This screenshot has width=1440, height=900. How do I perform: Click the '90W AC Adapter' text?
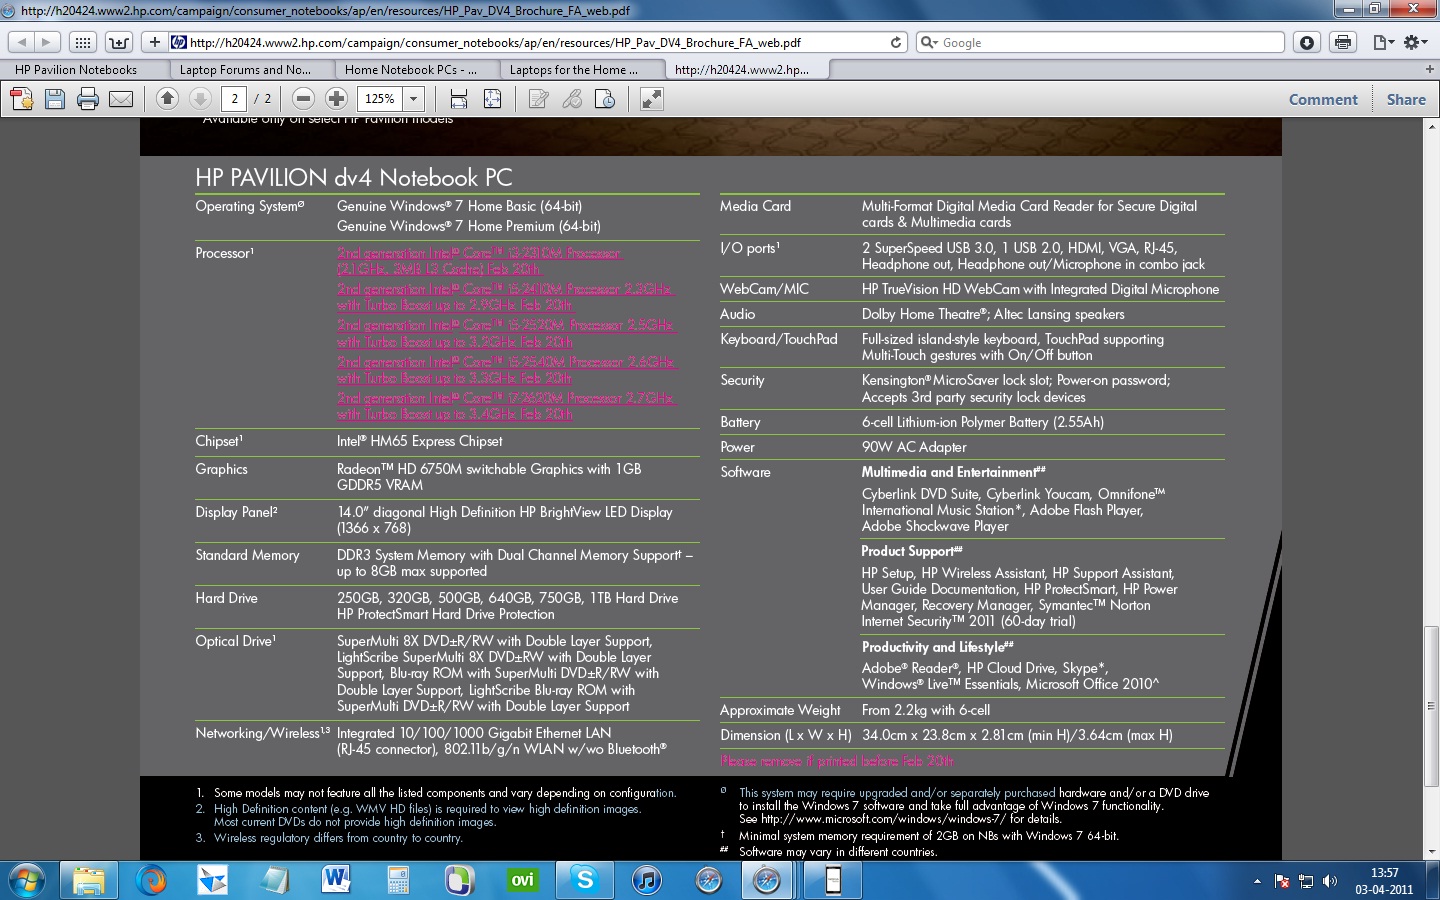click(x=914, y=447)
